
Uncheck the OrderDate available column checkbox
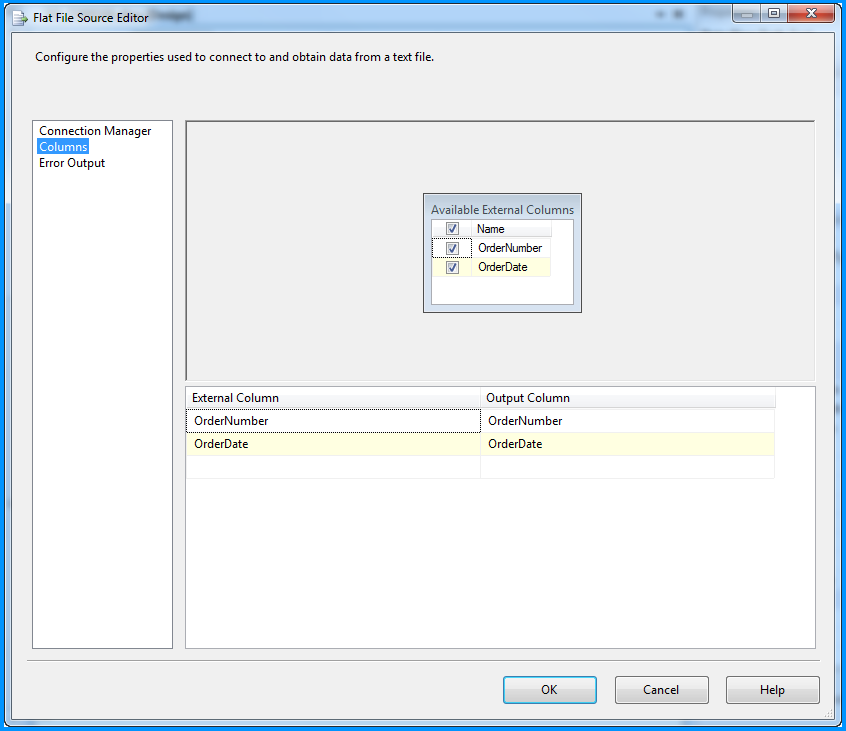click(452, 267)
